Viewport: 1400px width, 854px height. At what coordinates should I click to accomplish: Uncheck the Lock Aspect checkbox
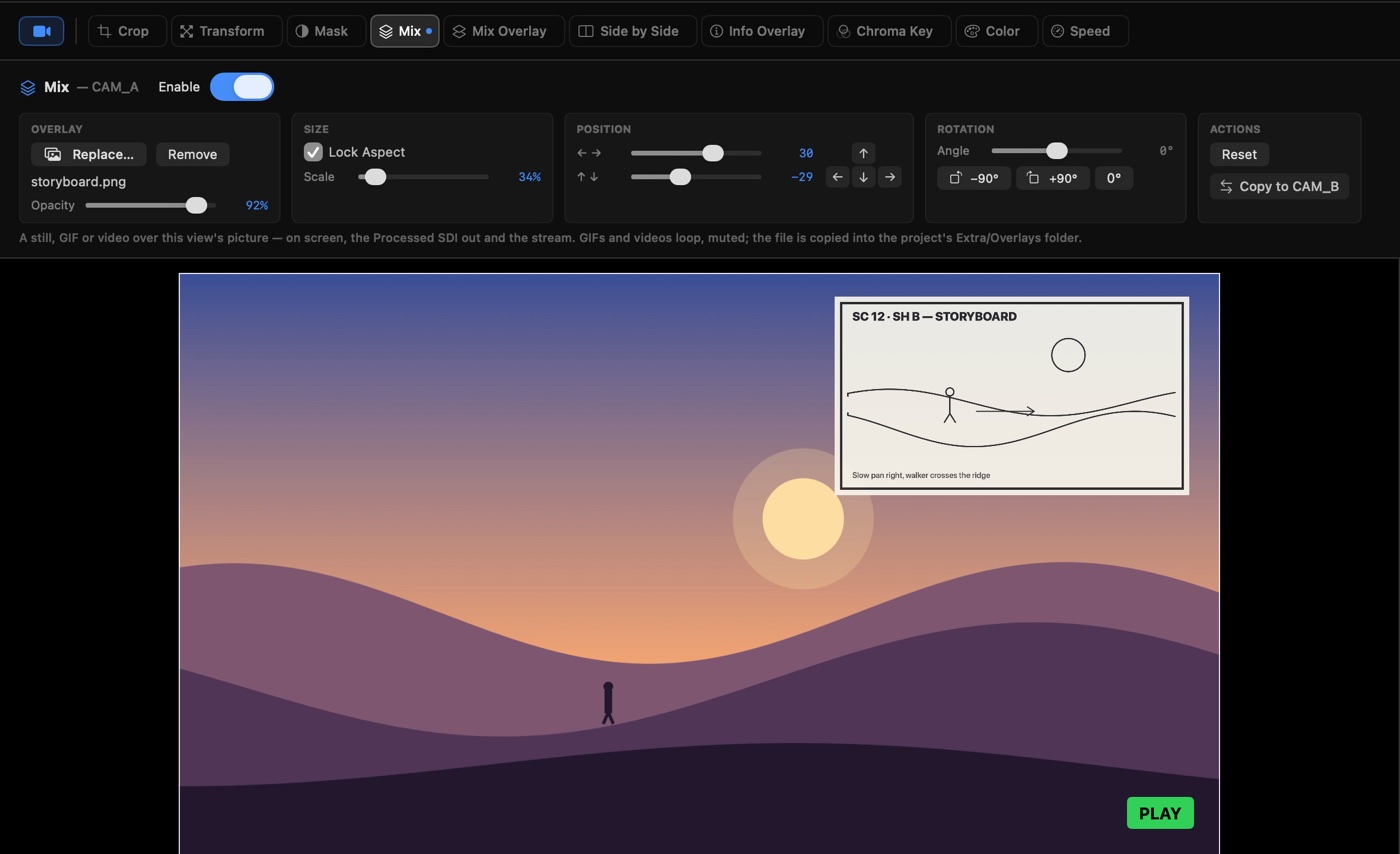click(313, 152)
